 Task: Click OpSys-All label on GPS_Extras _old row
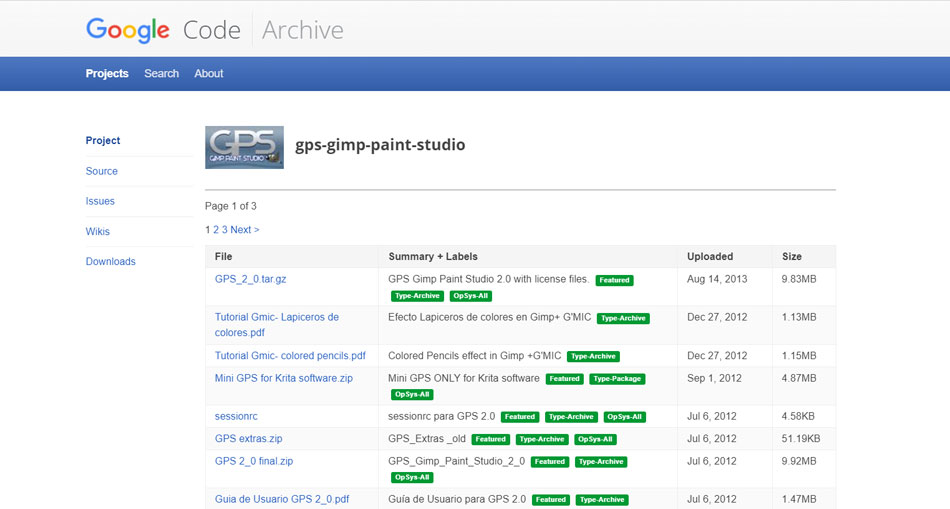click(596, 439)
